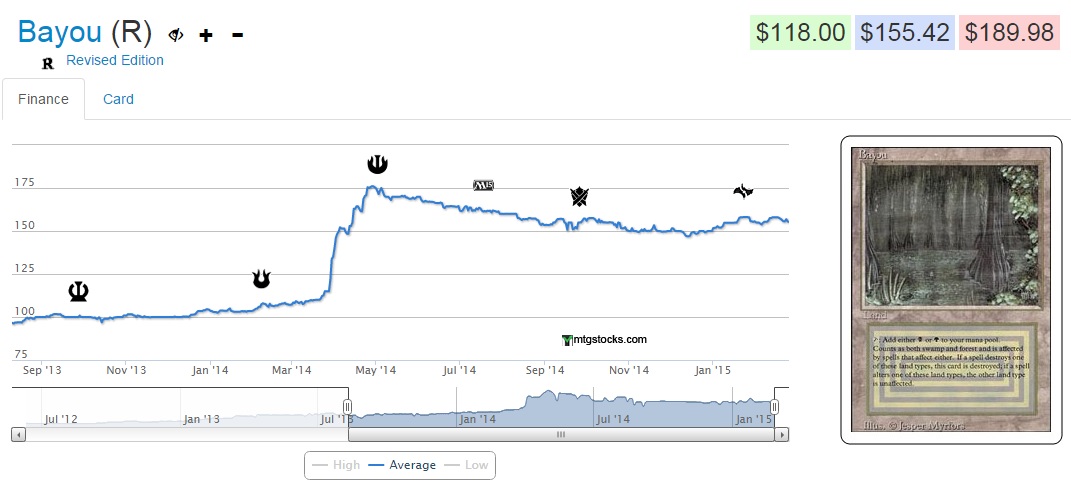Click the minus icon next to Bayou title
The image size is (1071, 491).
pos(237,35)
